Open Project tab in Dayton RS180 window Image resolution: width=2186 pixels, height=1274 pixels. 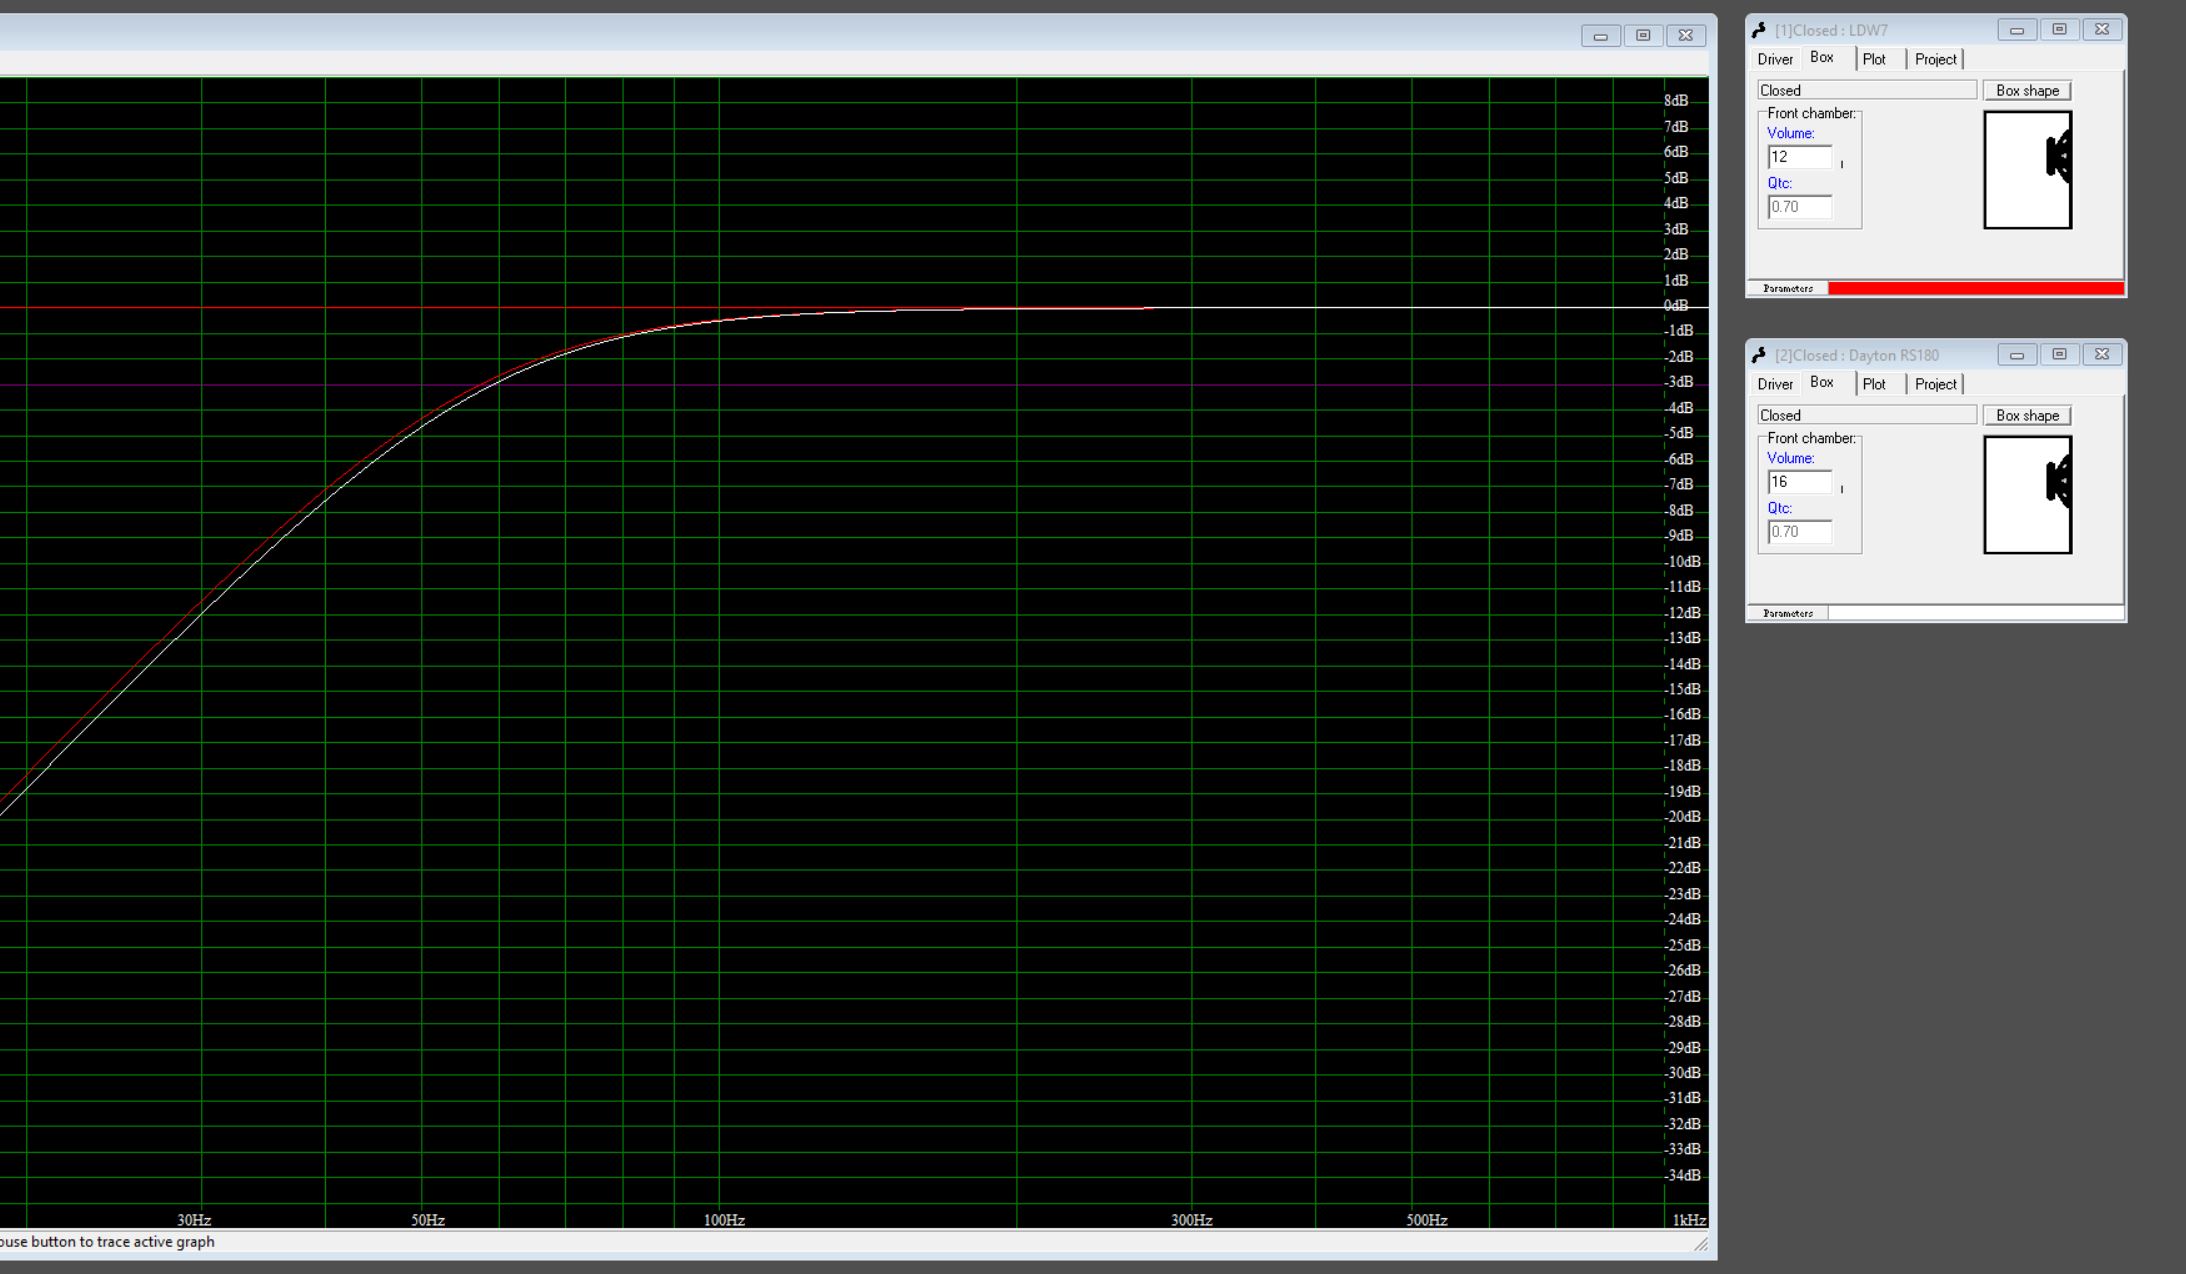tap(1935, 384)
